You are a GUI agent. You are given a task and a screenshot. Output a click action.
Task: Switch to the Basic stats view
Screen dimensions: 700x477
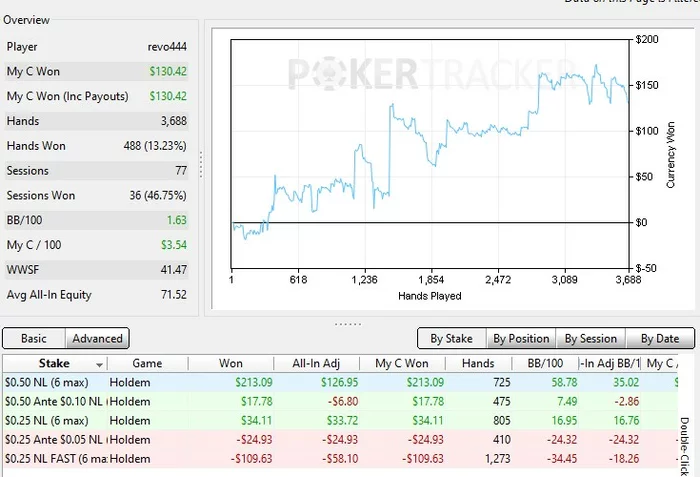(34, 339)
